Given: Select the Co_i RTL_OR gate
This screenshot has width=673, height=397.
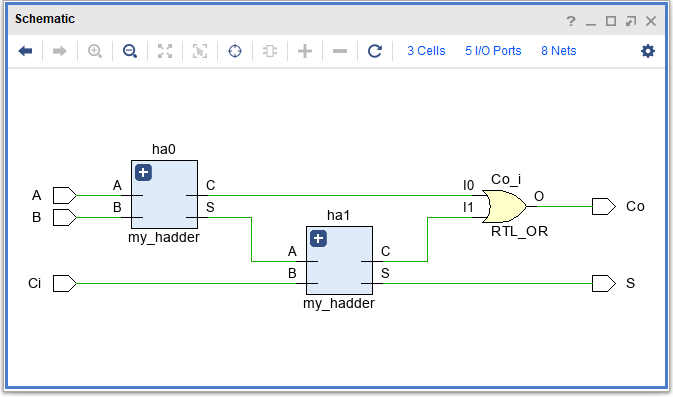Looking at the screenshot, I should pyautogui.click(x=504, y=206).
